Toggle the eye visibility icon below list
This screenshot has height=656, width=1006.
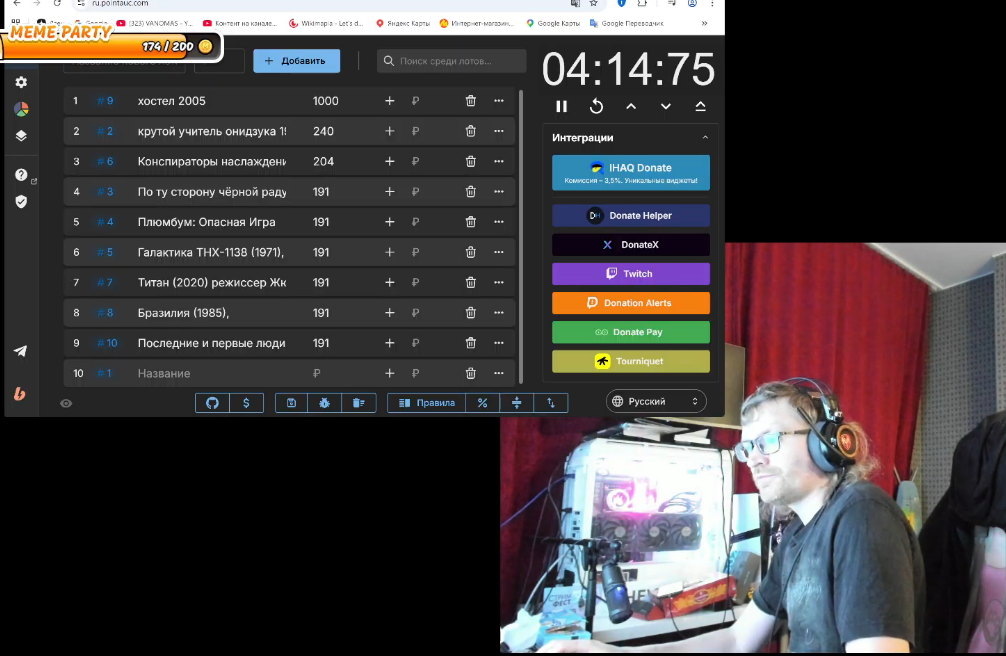click(66, 403)
